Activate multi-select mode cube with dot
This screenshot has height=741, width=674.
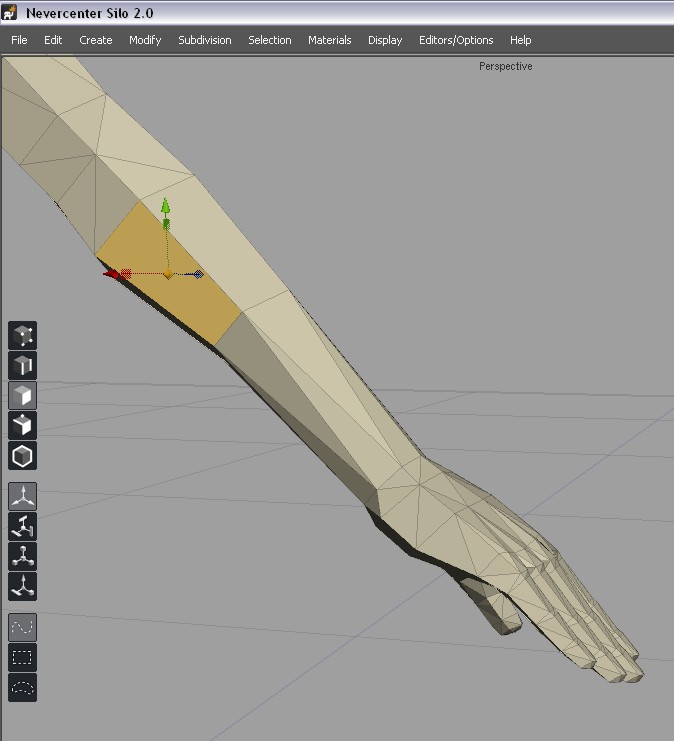click(x=23, y=425)
